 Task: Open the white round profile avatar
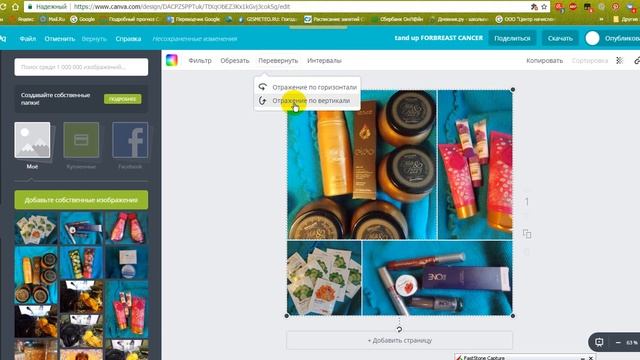[592, 38]
